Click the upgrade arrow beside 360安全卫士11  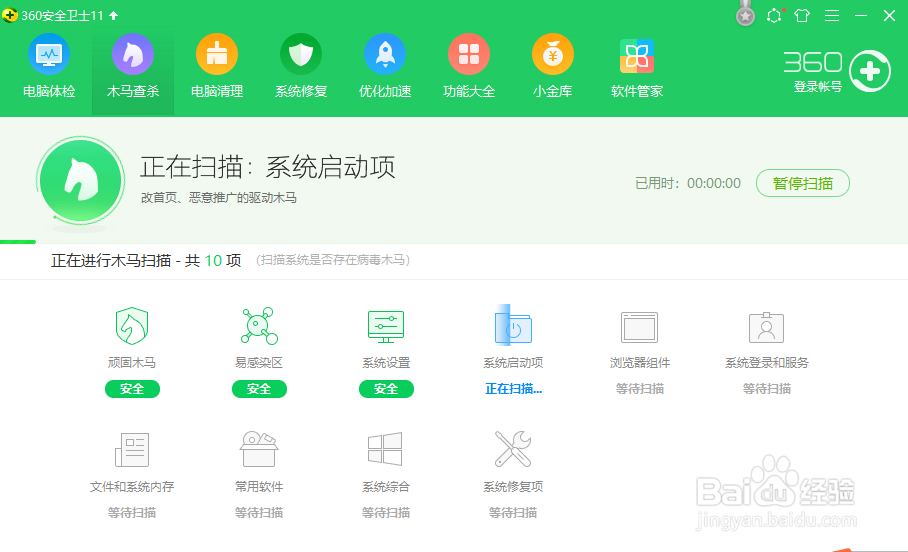pos(114,16)
